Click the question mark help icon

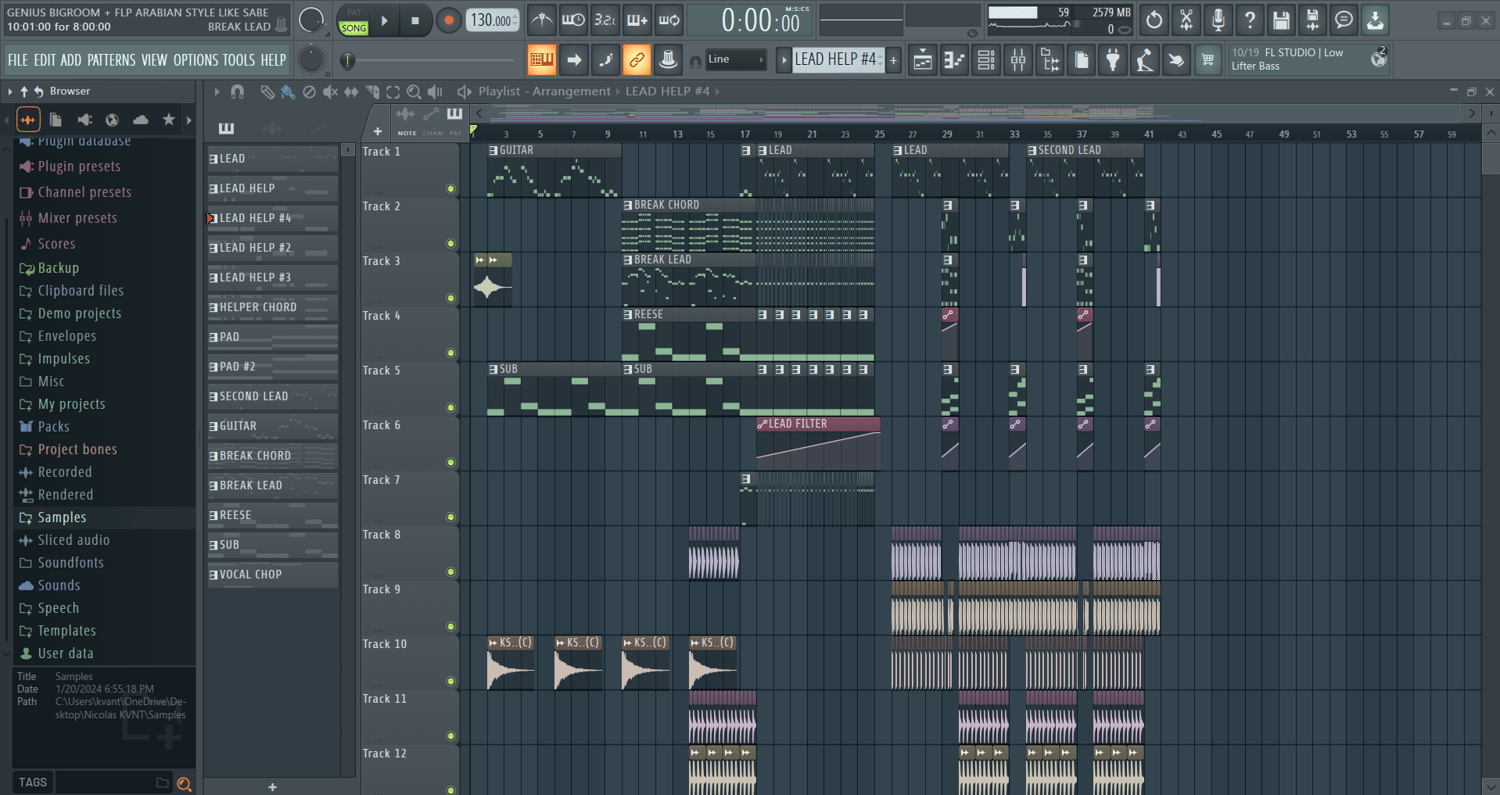[x=1250, y=19]
